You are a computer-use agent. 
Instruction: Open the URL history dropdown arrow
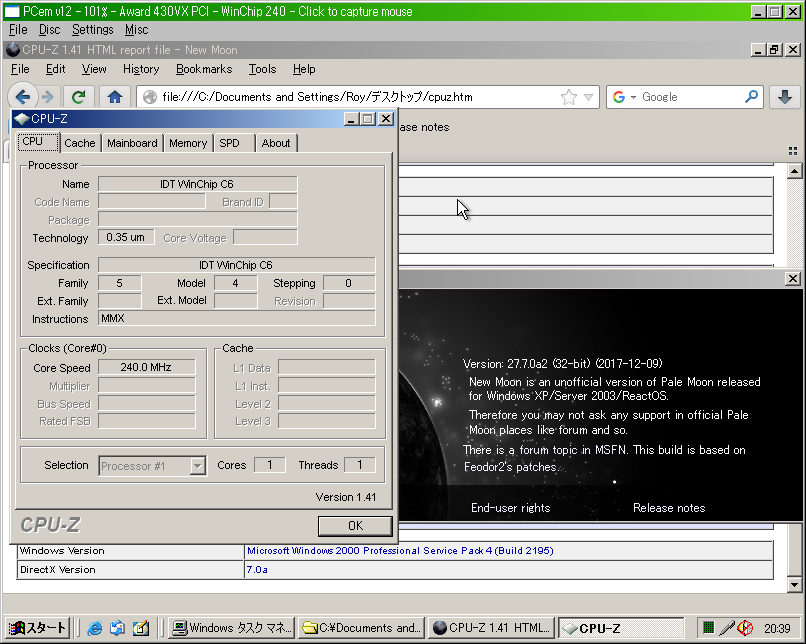tap(589, 97)
